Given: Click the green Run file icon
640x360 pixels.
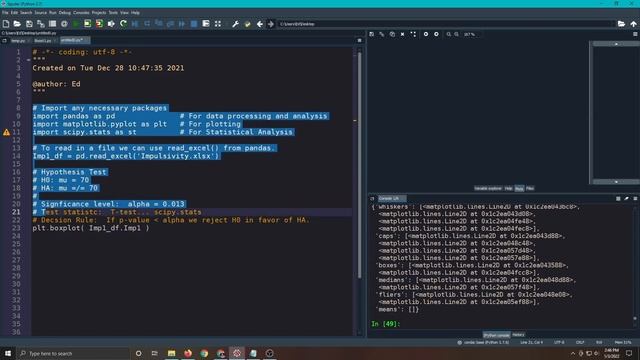Looking at the screenshot, I should tap(76, 24).
